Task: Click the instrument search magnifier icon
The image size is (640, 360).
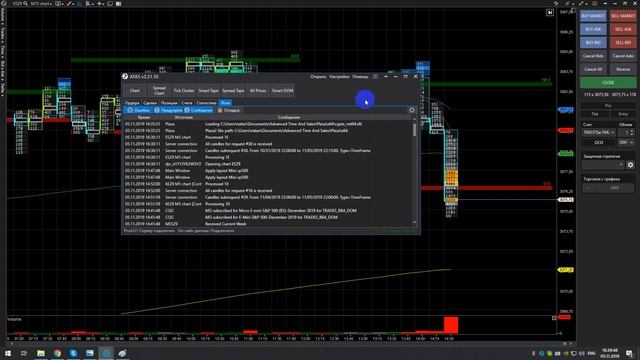Action: click(x=25, y=4)
